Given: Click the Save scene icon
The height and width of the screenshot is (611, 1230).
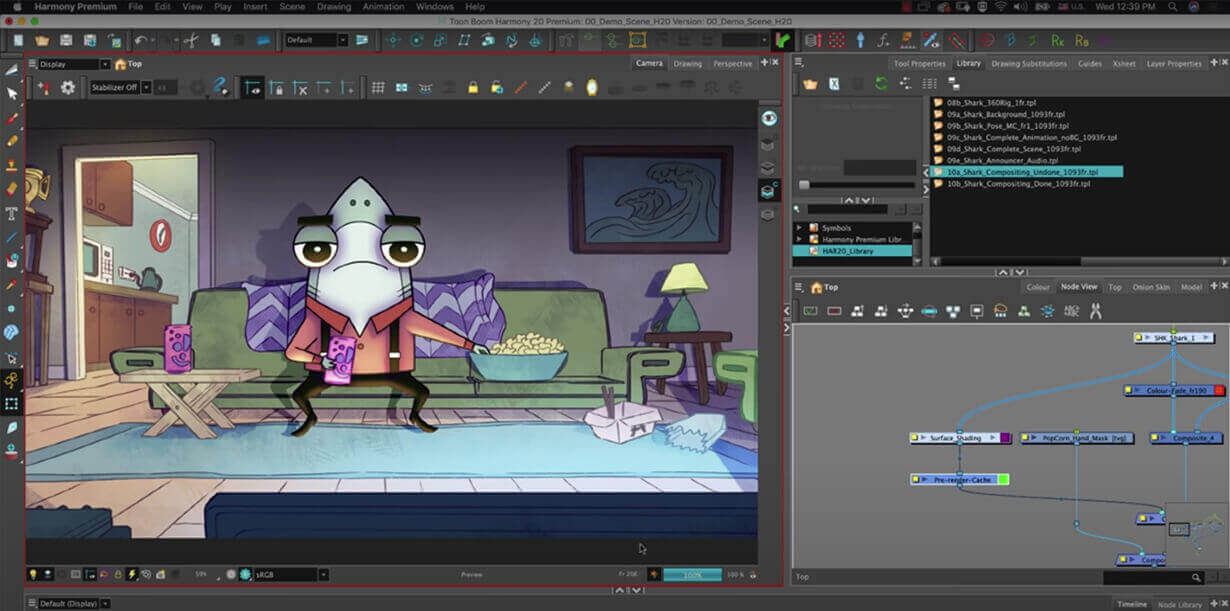Looking at the screenshot, I should click(65, 40).
